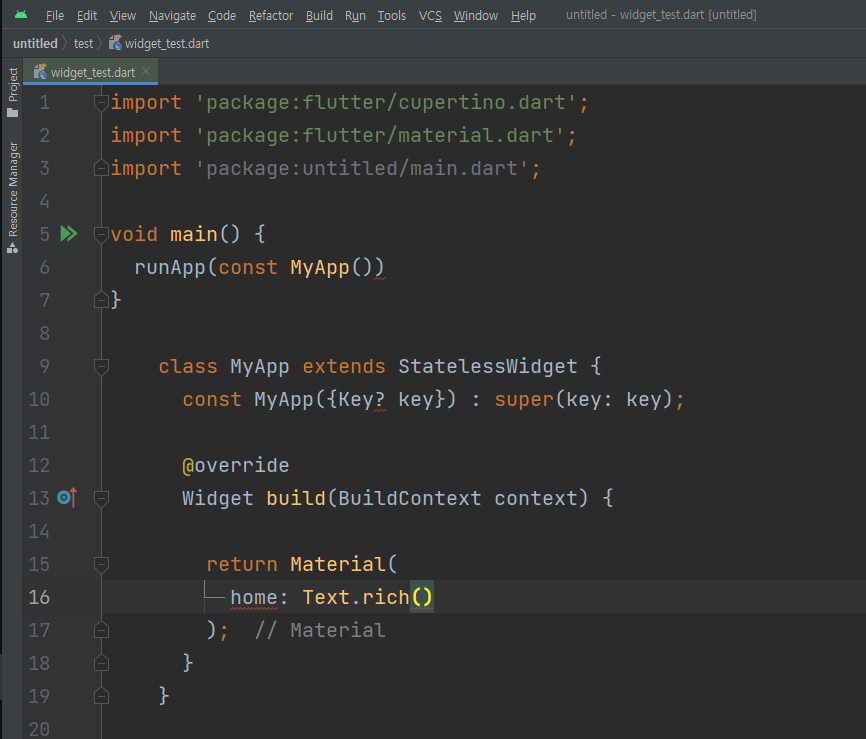Collapse the return Material fold on line 15

[101, 564]
